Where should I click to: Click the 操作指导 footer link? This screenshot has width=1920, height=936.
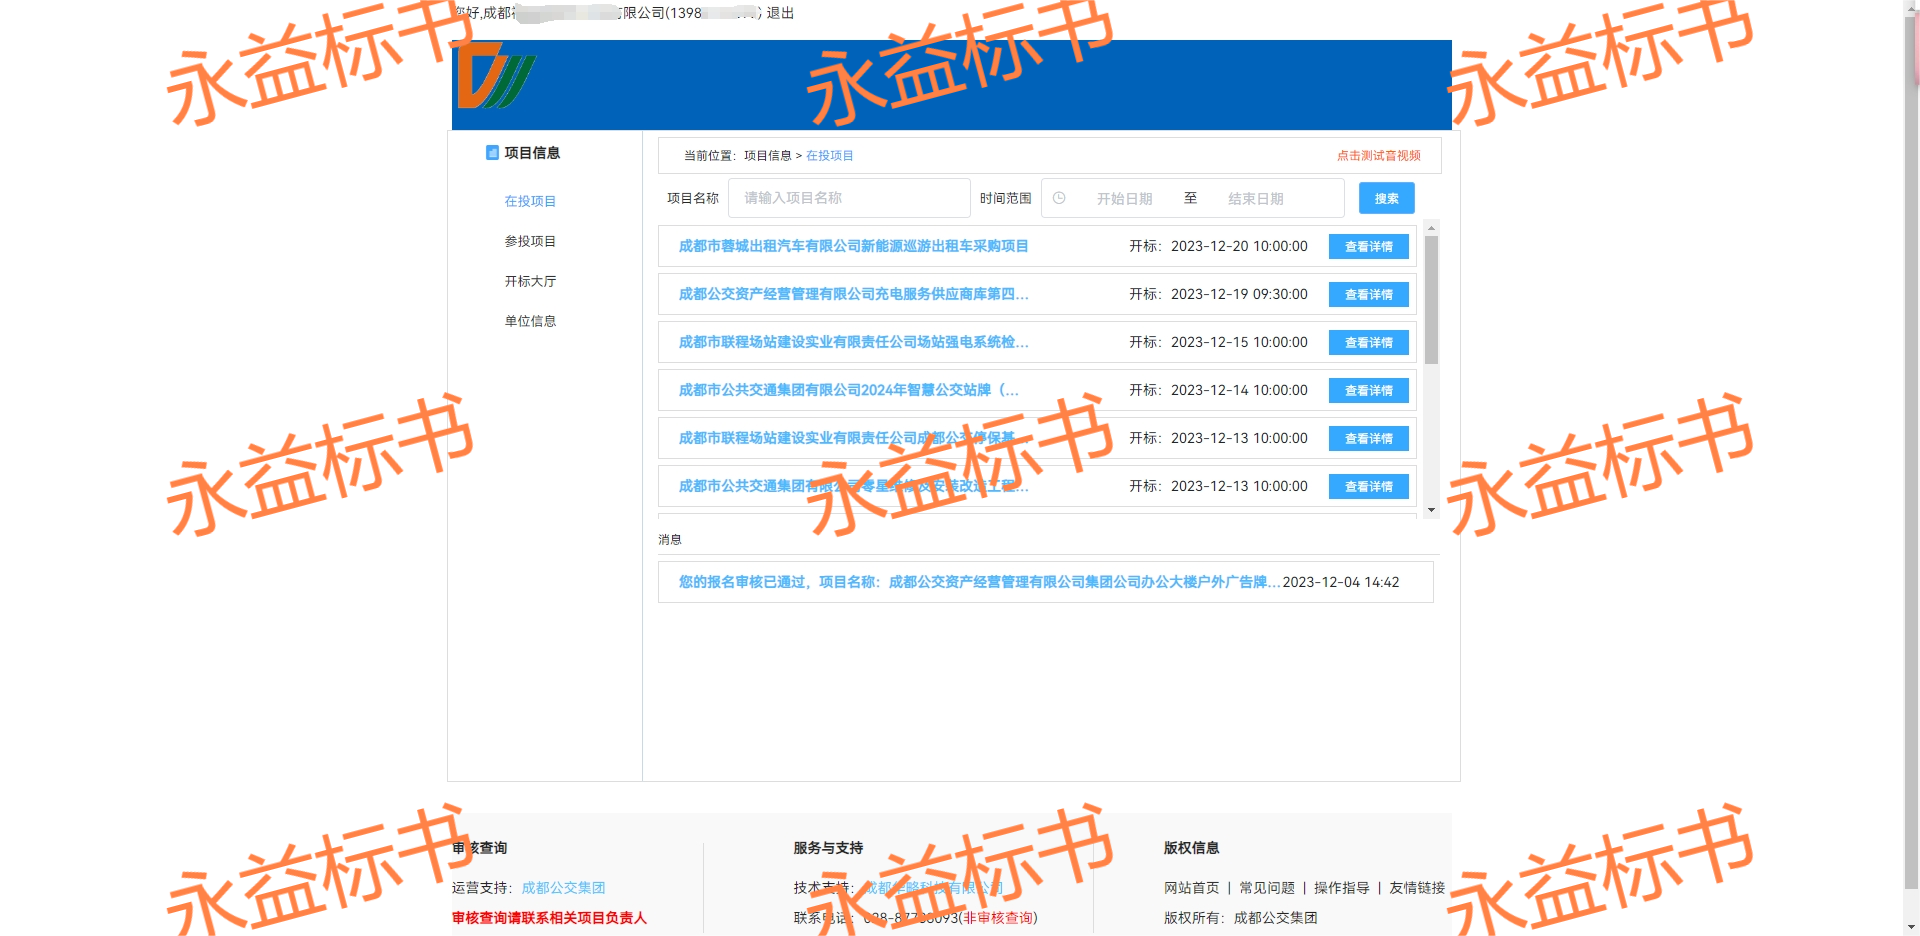(x=1341, y=888)
